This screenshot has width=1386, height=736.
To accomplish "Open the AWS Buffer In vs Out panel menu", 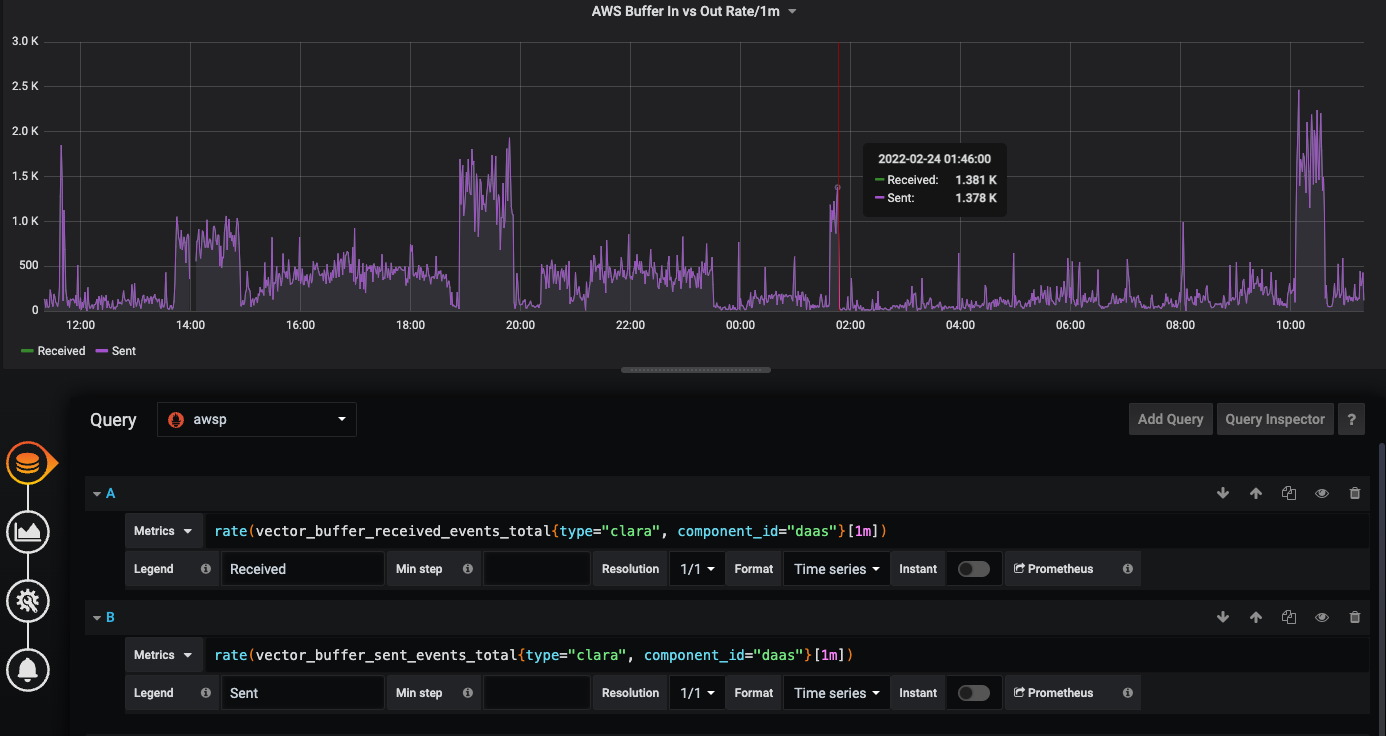I will (x=791, y=11).
